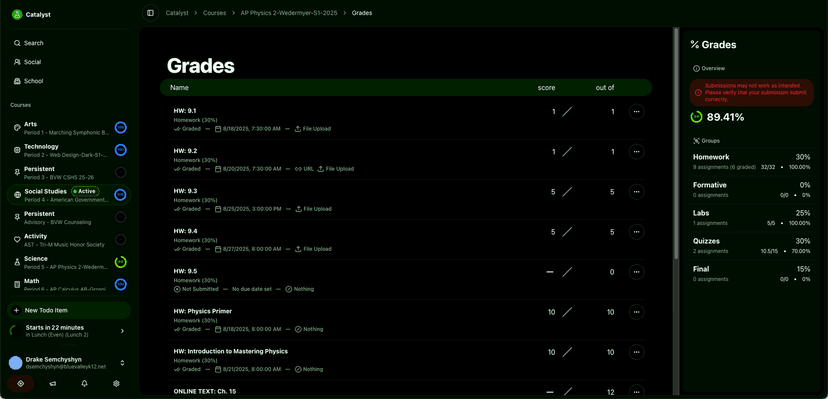
Task: Open the Science Period 5 course
Action: tap(69, 262)
